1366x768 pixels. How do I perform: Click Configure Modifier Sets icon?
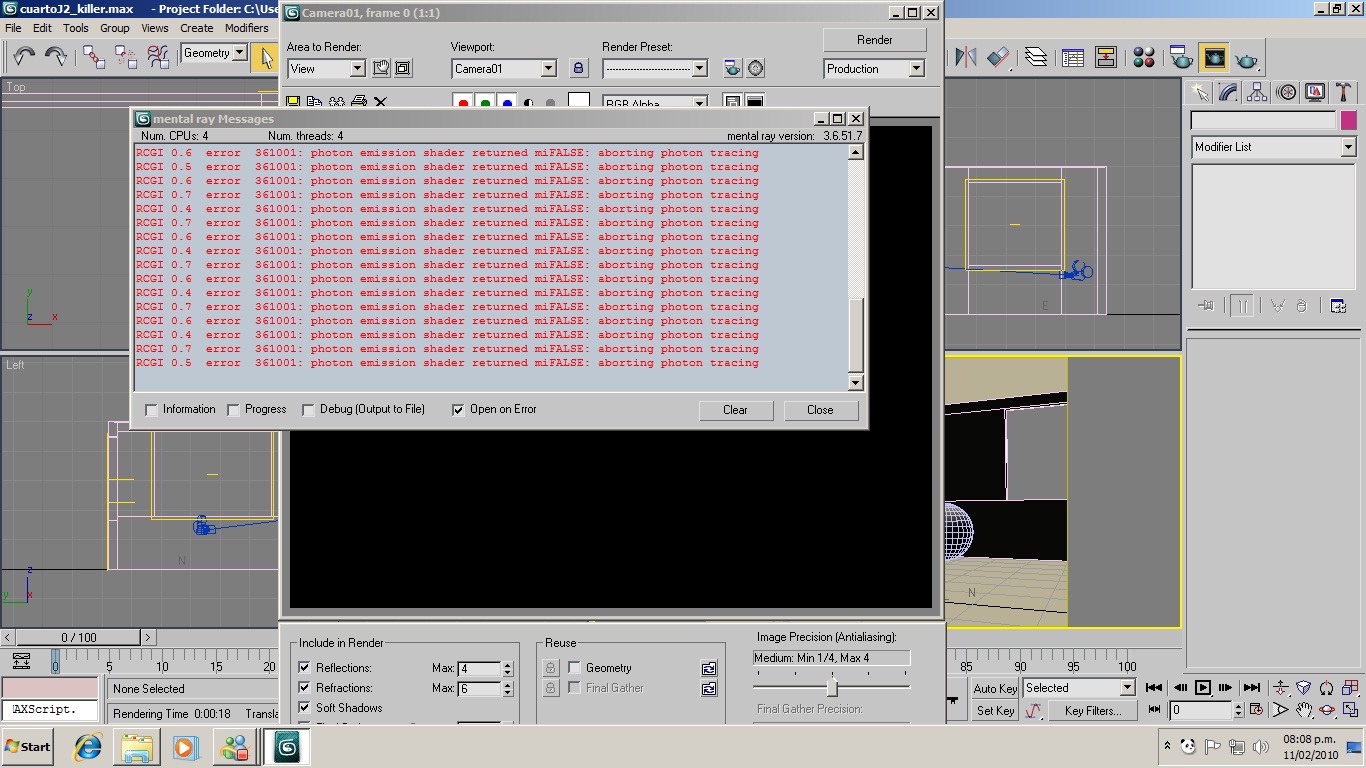(x=1338, y=306)
